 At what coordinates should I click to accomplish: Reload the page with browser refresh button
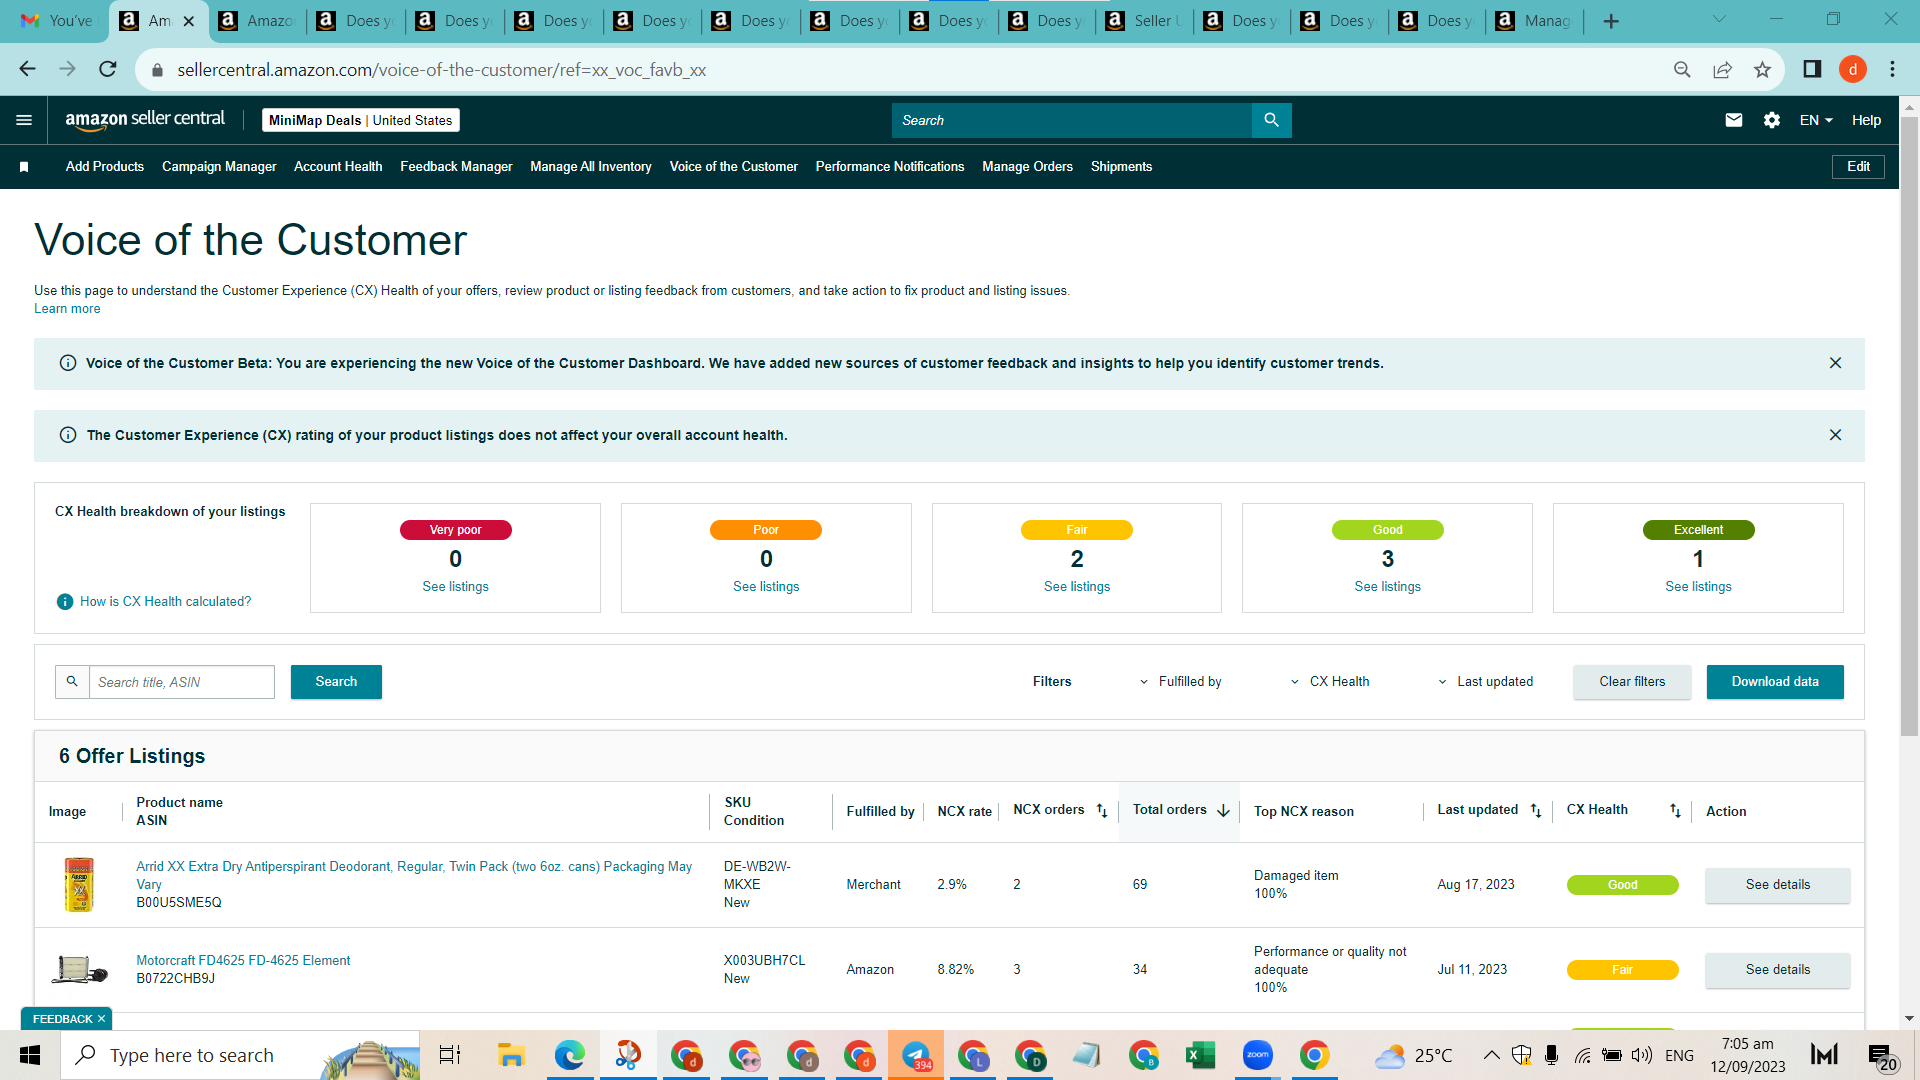pyautogui.click(x=108, y=70)
